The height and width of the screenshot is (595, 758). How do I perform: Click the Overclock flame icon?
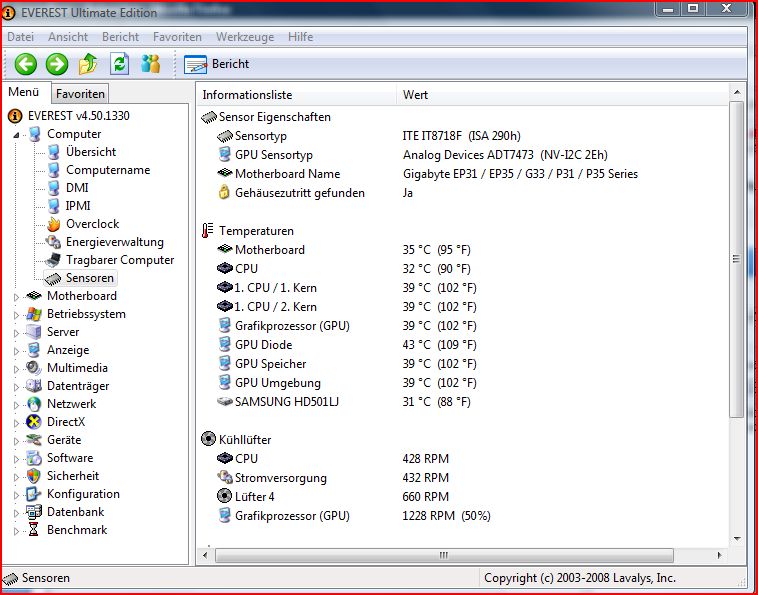point(53,224)
